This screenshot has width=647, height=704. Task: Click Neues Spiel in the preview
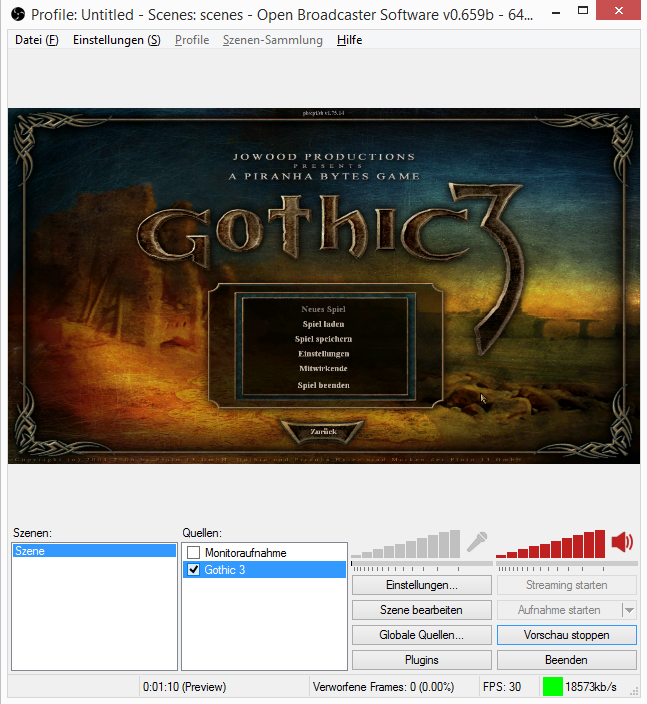click(323, 309)
